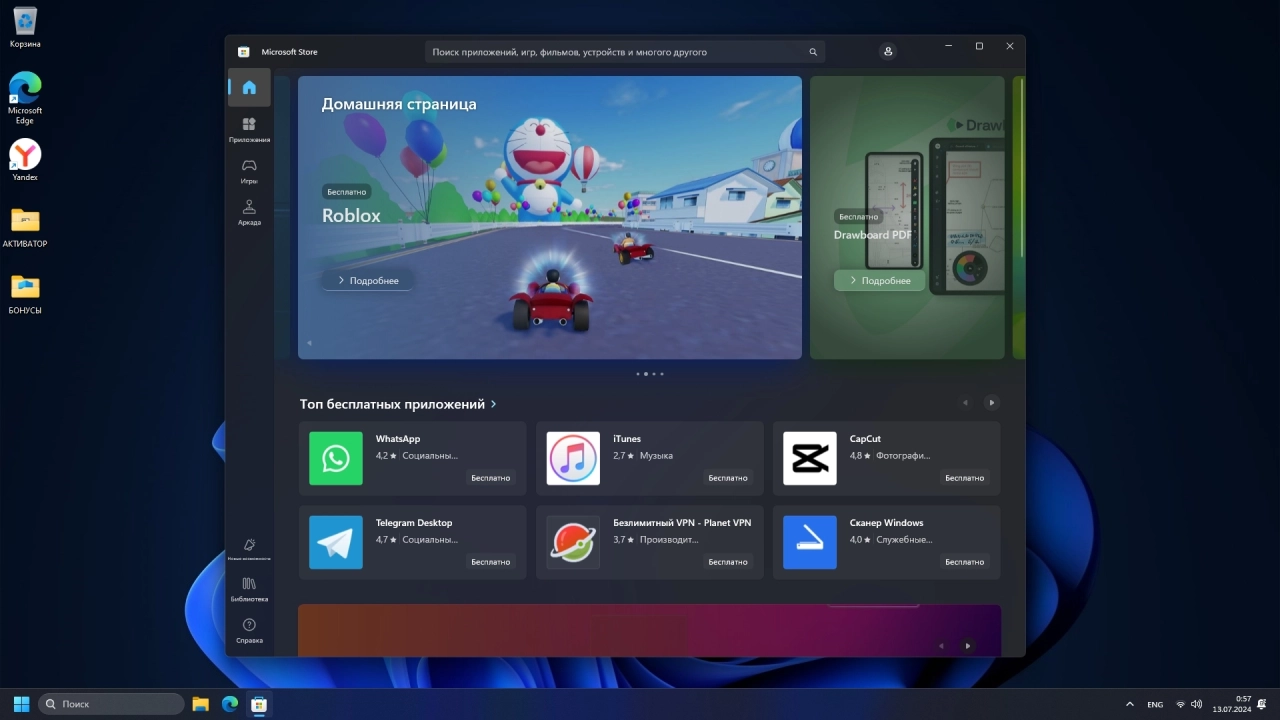This screenshot has height=720, width=1280.
Task: Open Microsoft Edge from the taskbar
Action: [x=229, y=704]
